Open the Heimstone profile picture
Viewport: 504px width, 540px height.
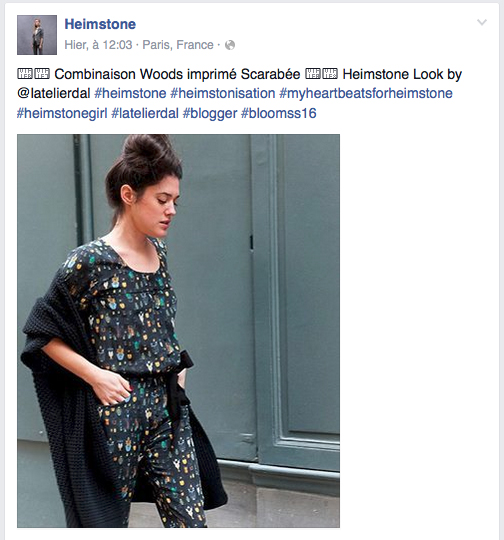pyautogui.click(x=37, y=35)
